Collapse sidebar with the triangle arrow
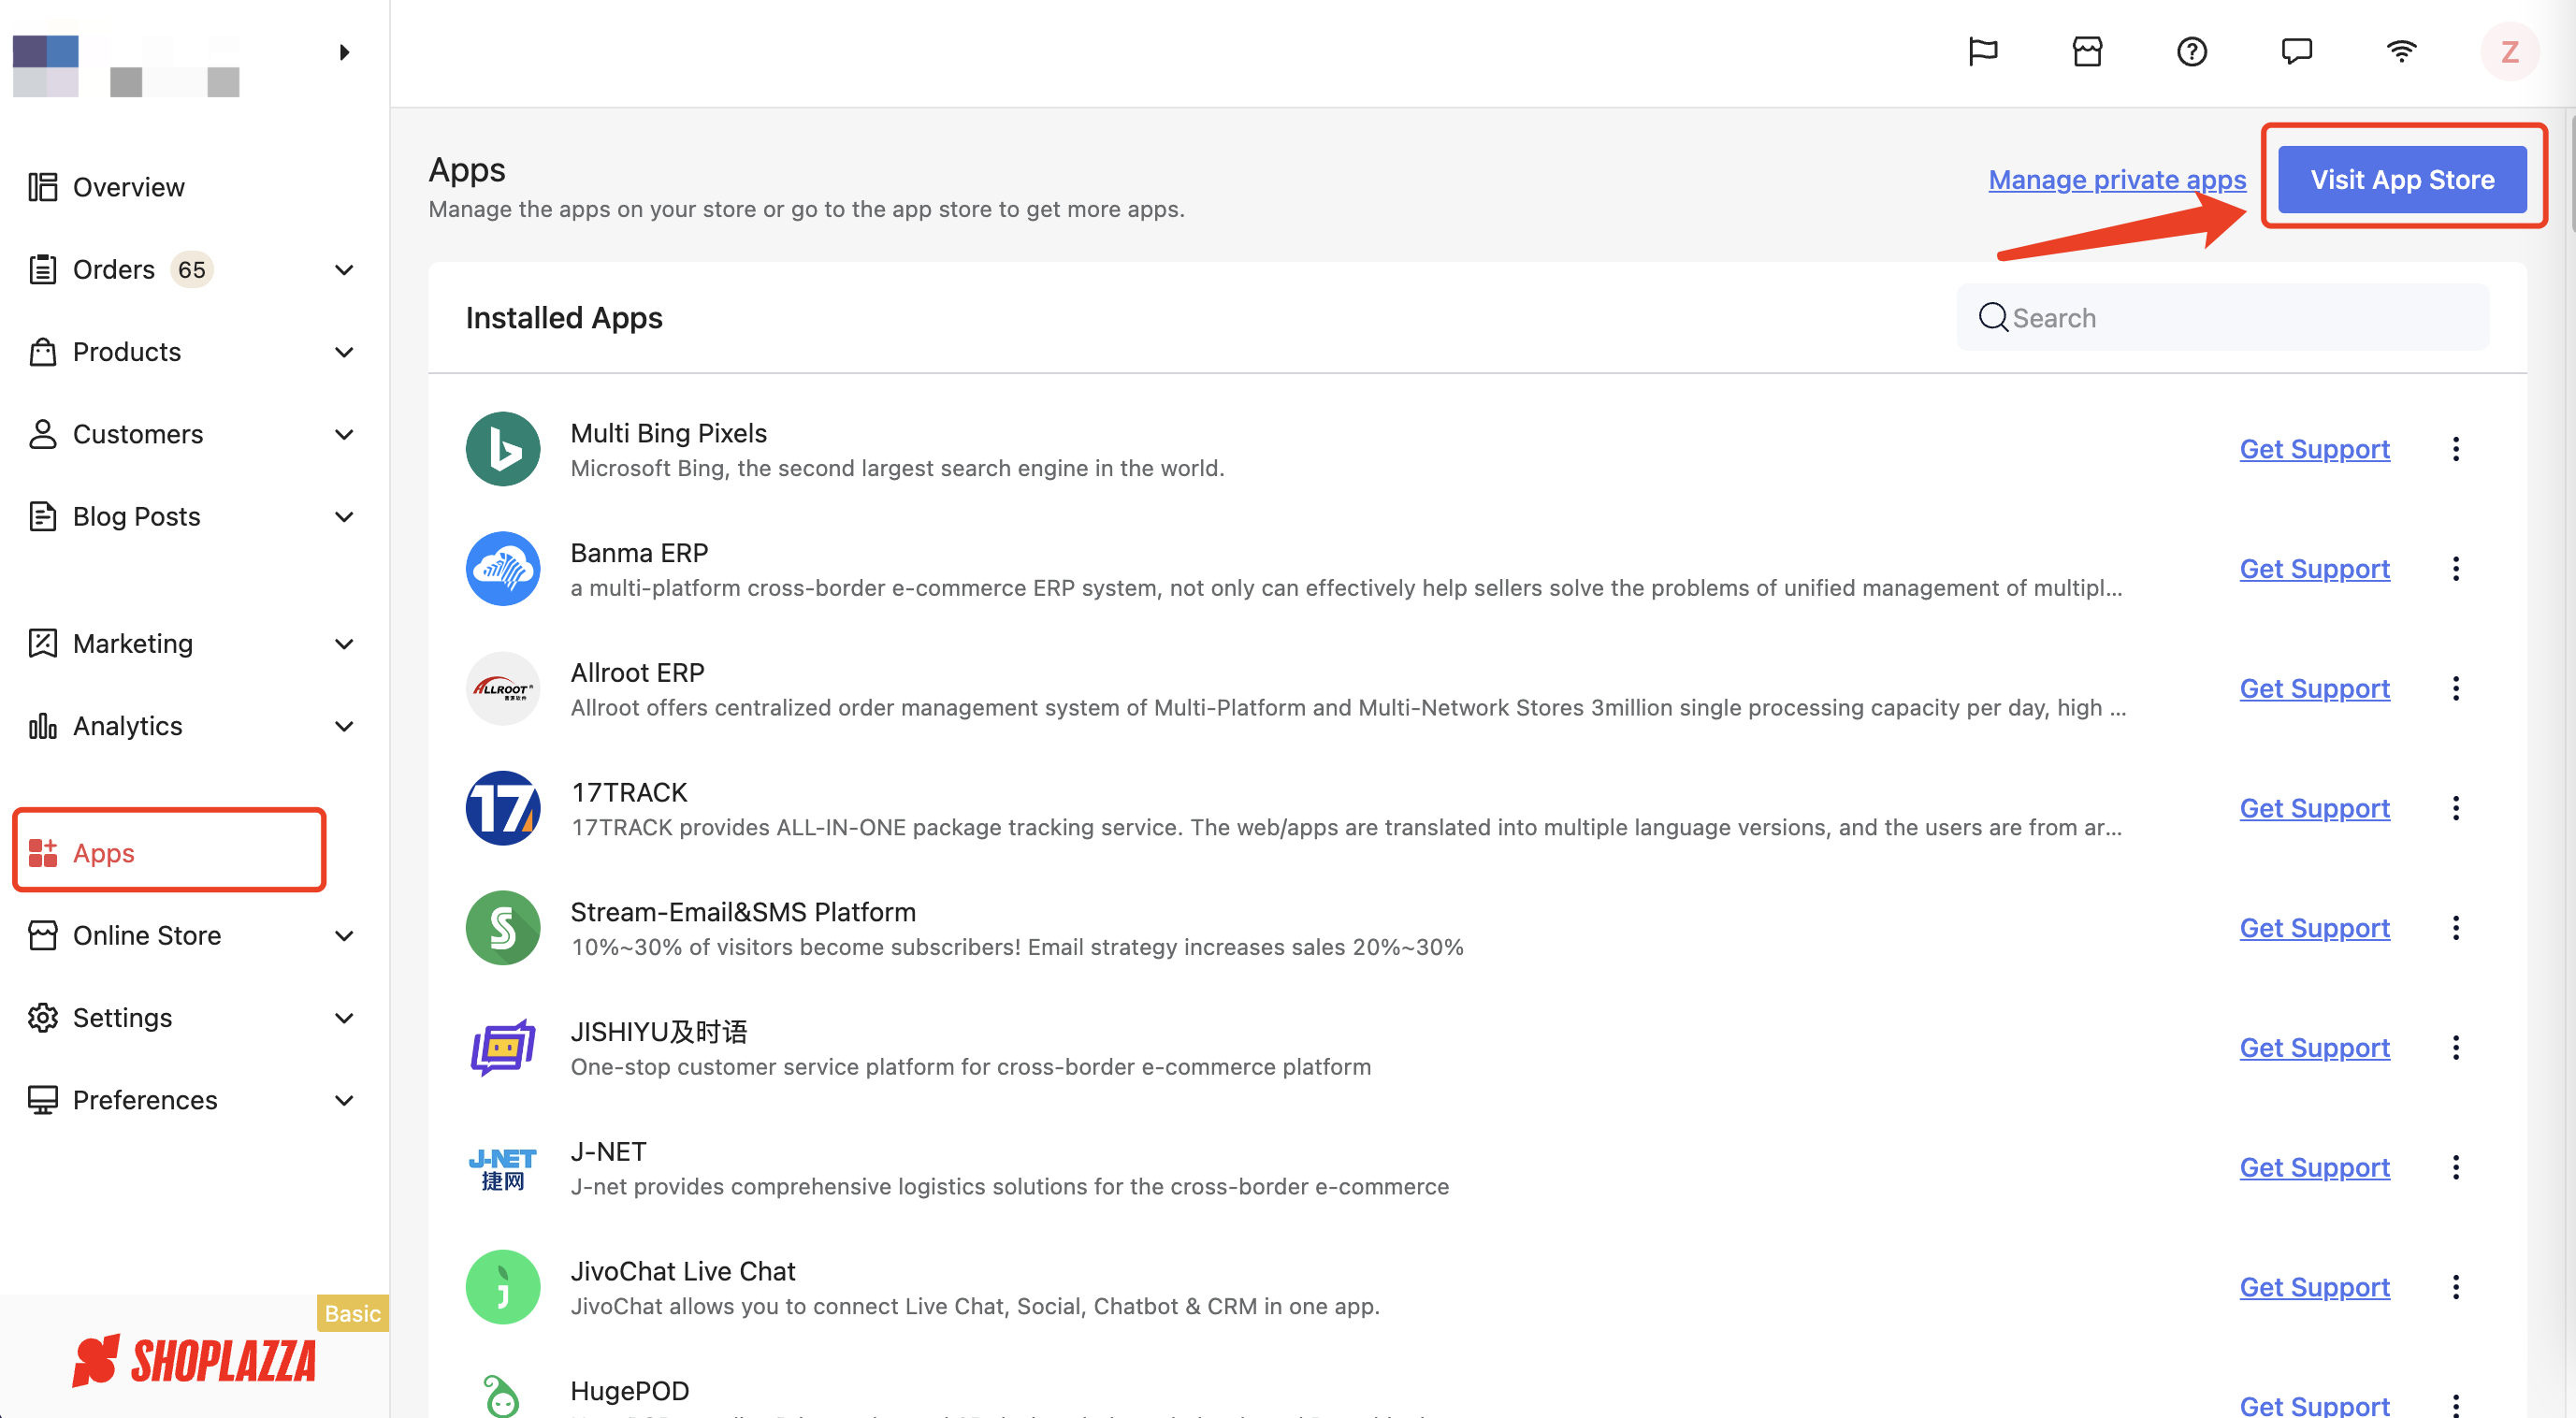2576x1418 pixels. [x=344, y=52]
